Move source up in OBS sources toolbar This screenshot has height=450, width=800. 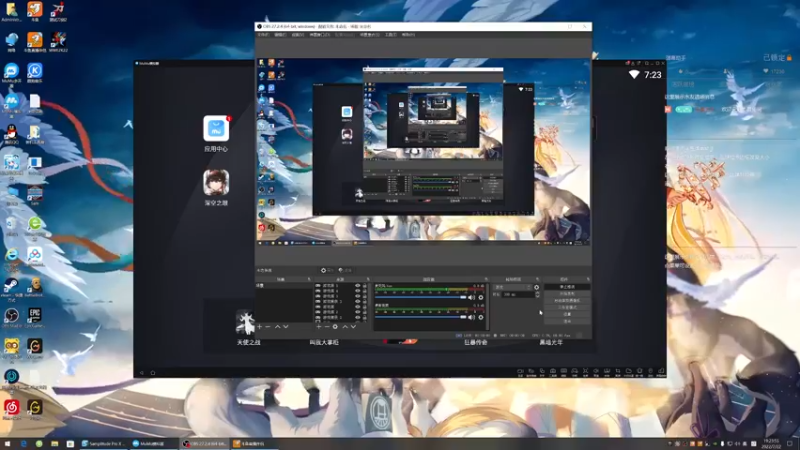click(345, 327)
